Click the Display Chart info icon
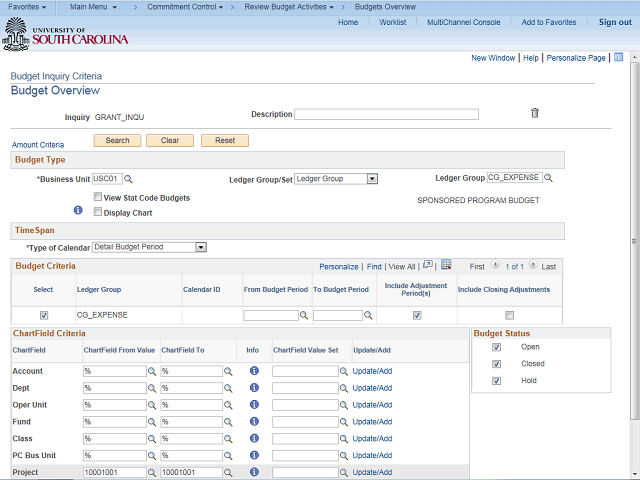 (x=78, y=211)
